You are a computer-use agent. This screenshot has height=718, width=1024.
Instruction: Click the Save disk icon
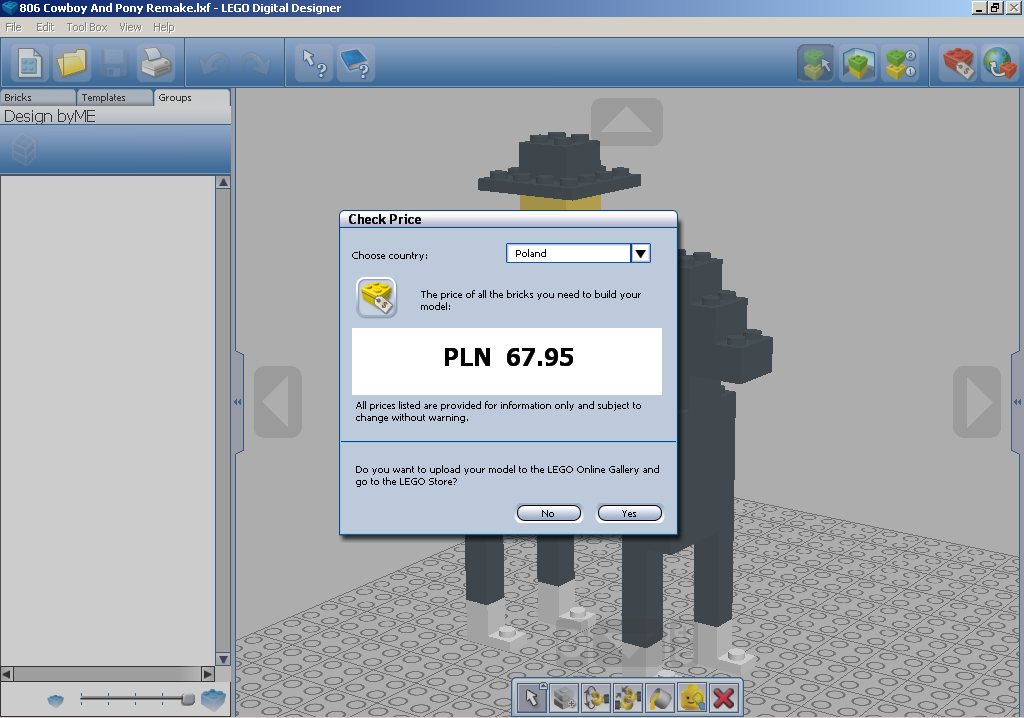point(114,63)
